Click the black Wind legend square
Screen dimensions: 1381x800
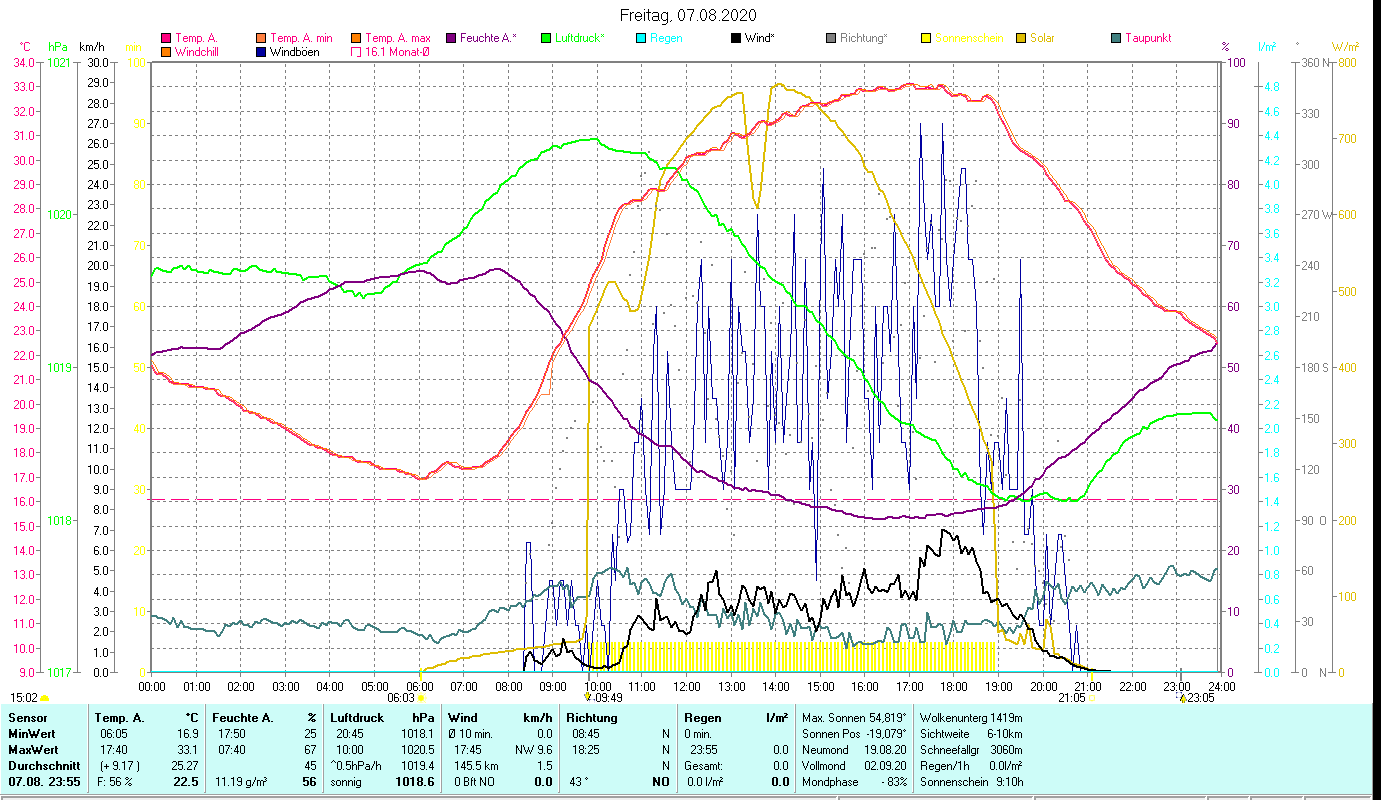click(x=736, y=38)
